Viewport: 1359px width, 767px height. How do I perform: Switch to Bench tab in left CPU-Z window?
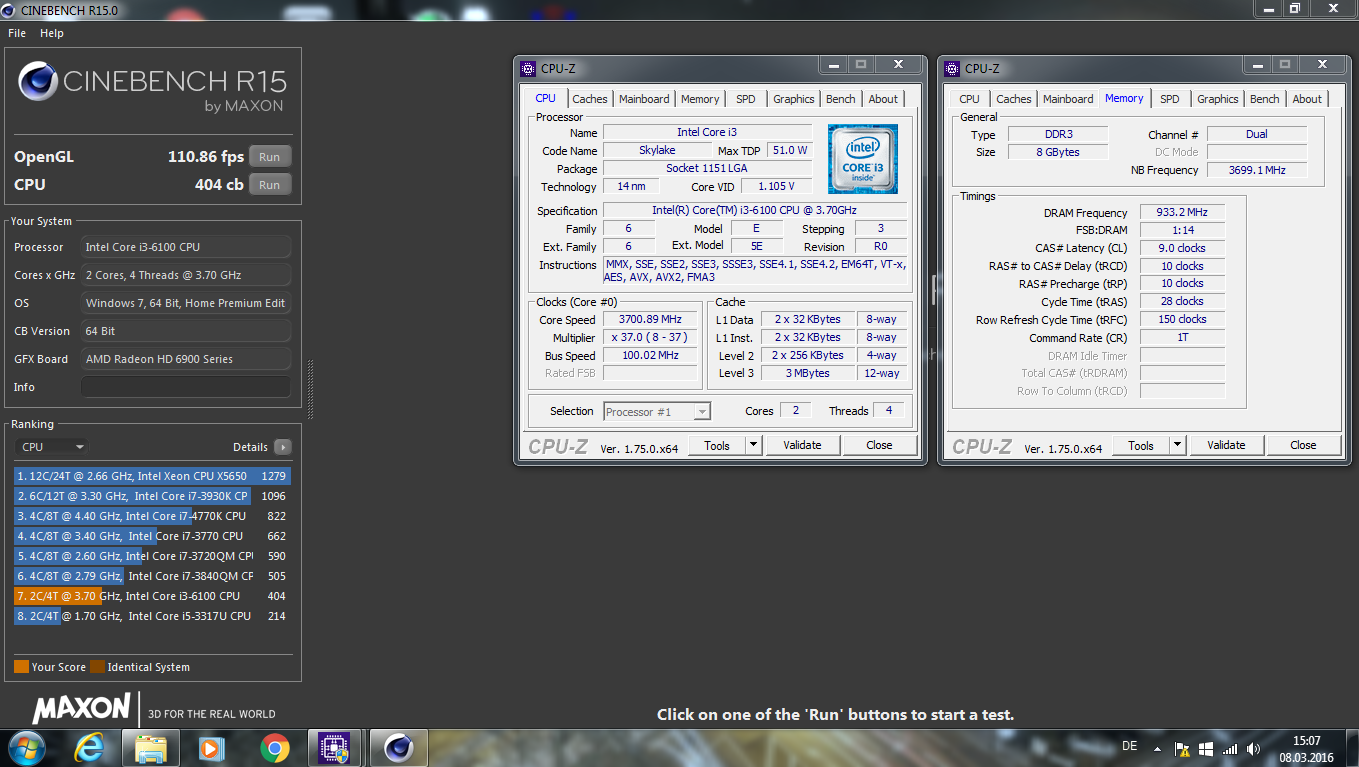point(841,99)
